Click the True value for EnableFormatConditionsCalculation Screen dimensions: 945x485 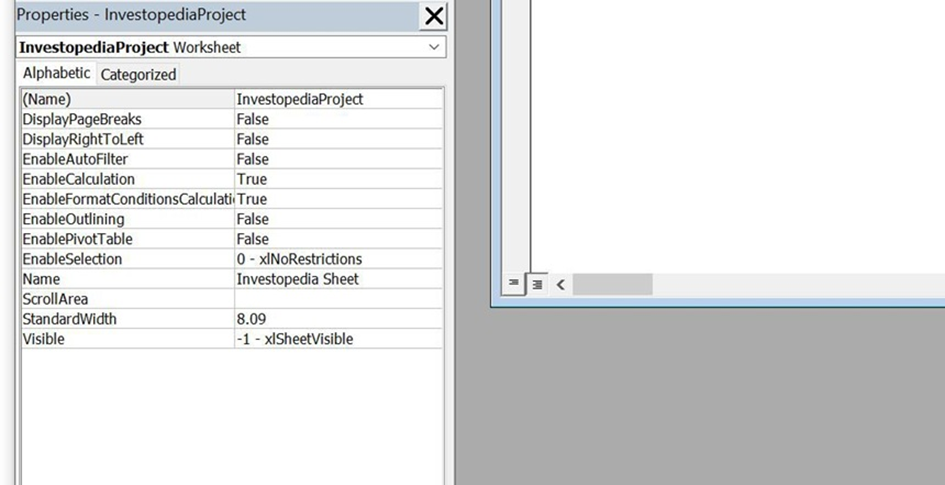(x=338, y=199)
